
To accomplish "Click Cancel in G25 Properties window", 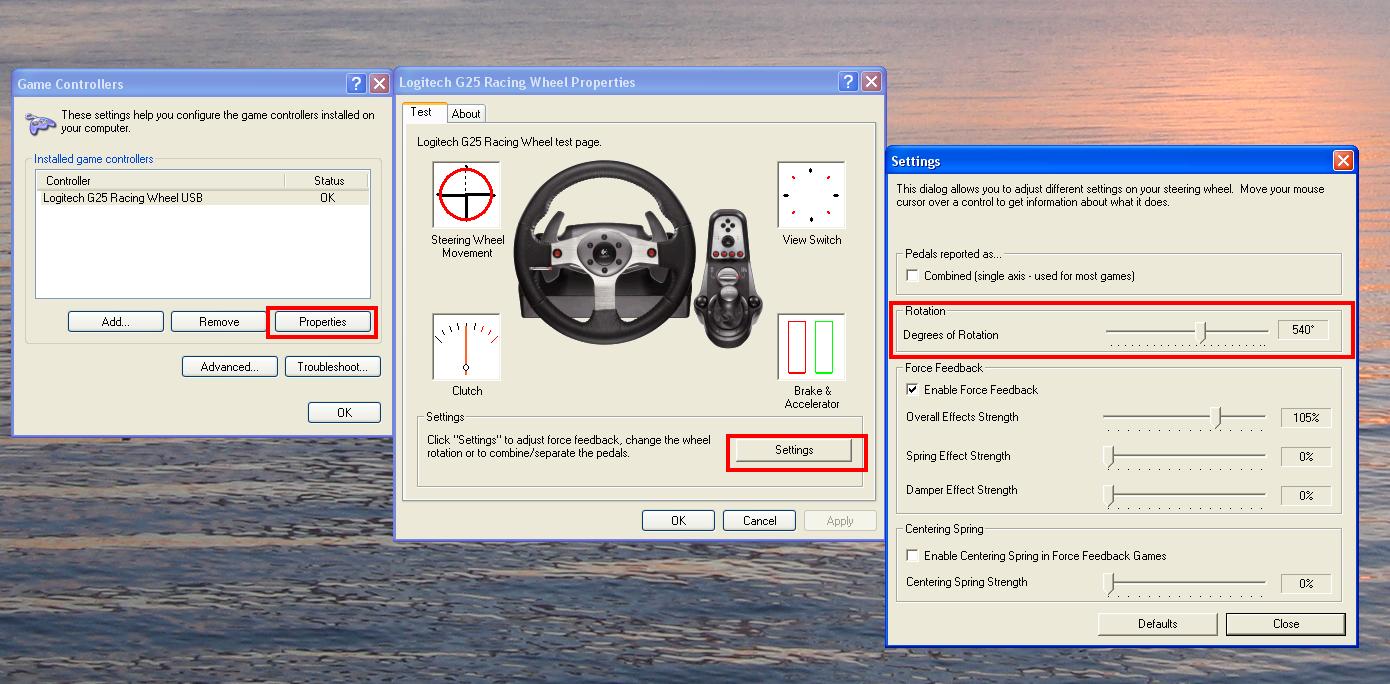I will point(759,520).
